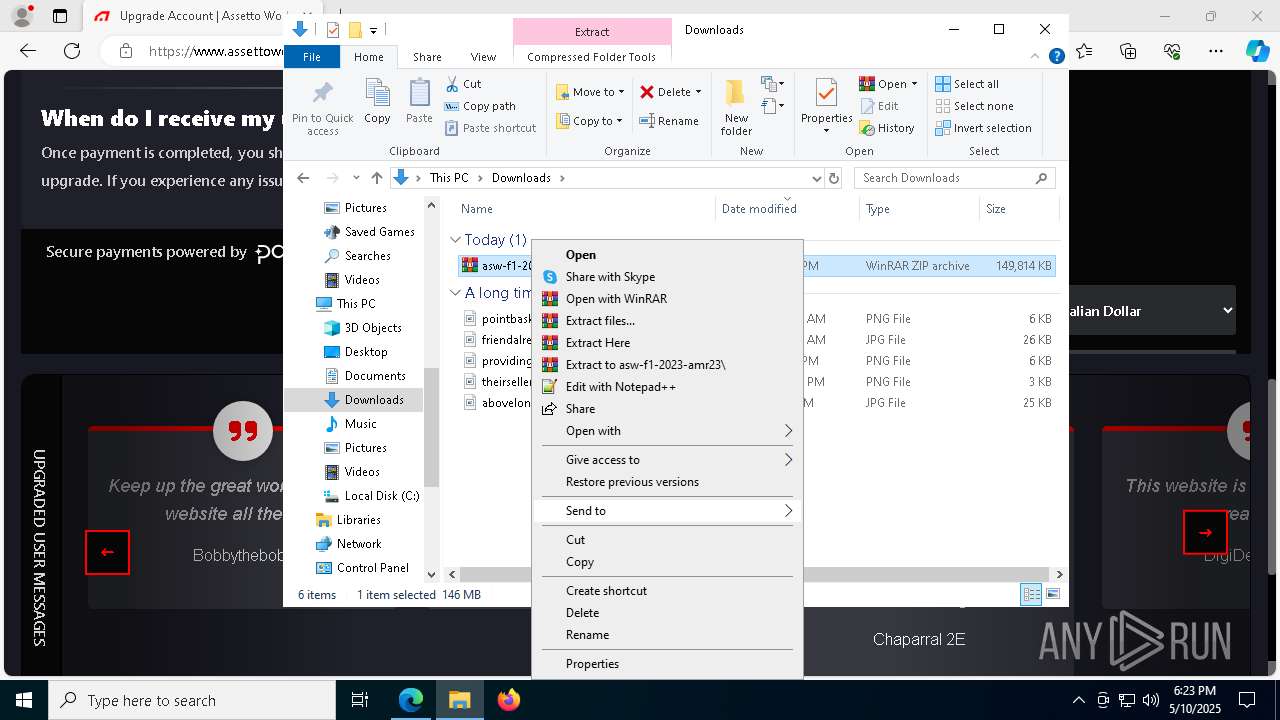Click the address bar Refresh icon
This screenshot has height=720, width=1280.
pos(834,178)
